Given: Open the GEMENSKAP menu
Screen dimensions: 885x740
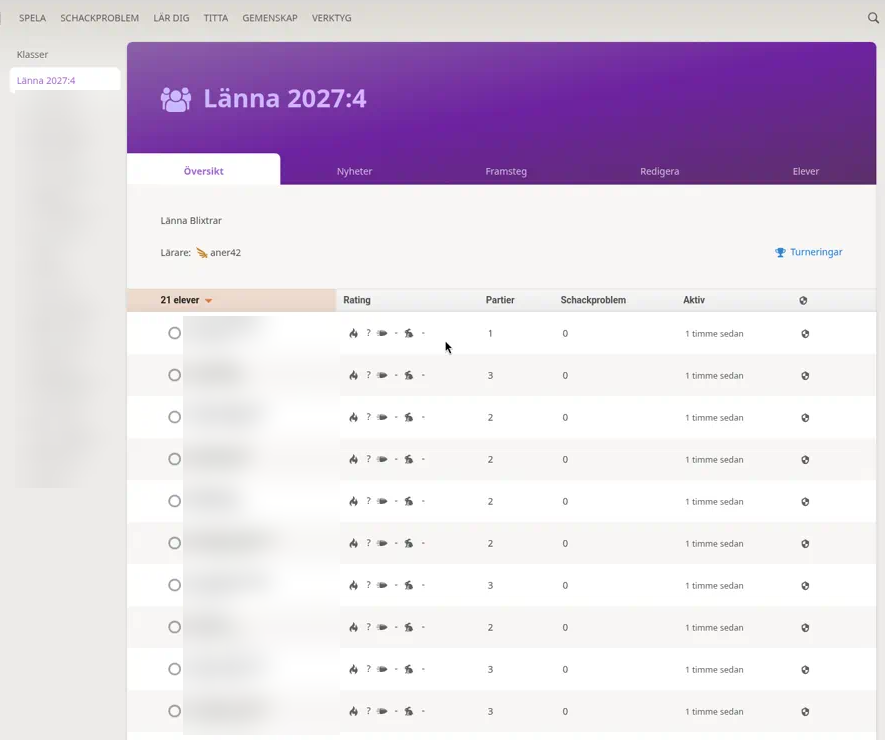Looking at the screenshot, I should (x=270, y=18).
